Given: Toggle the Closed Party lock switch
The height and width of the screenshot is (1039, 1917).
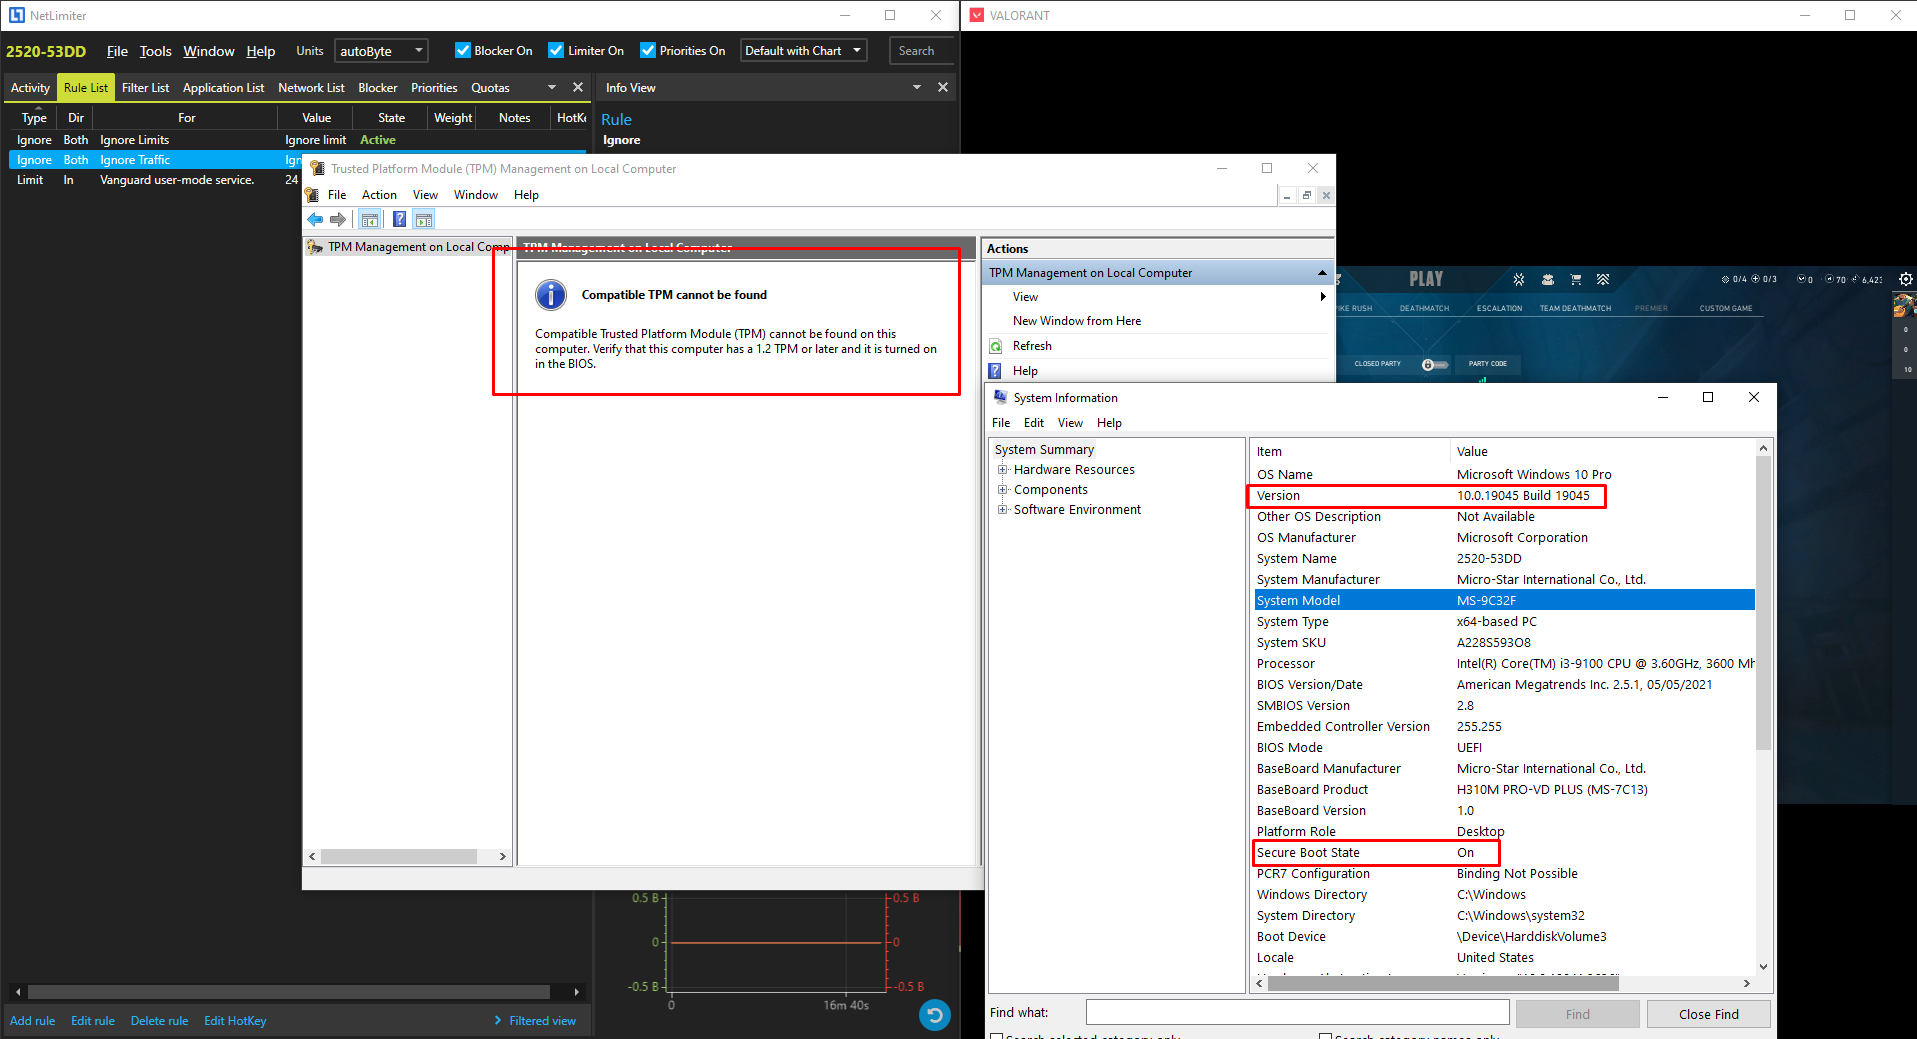Looking at the screenshot, I should pos(1435,364).
